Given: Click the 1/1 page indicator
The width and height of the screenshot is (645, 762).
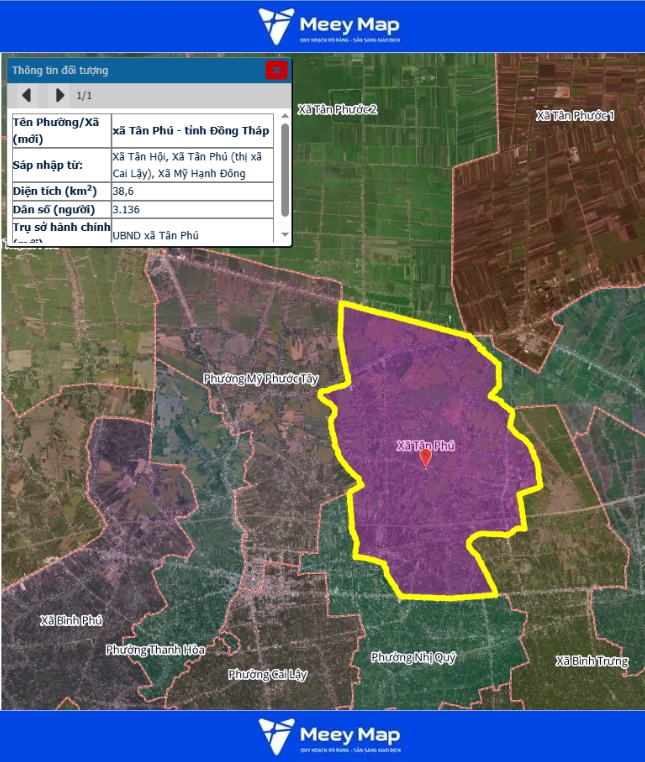Looking at the screenshot, I should coord(85,96).
